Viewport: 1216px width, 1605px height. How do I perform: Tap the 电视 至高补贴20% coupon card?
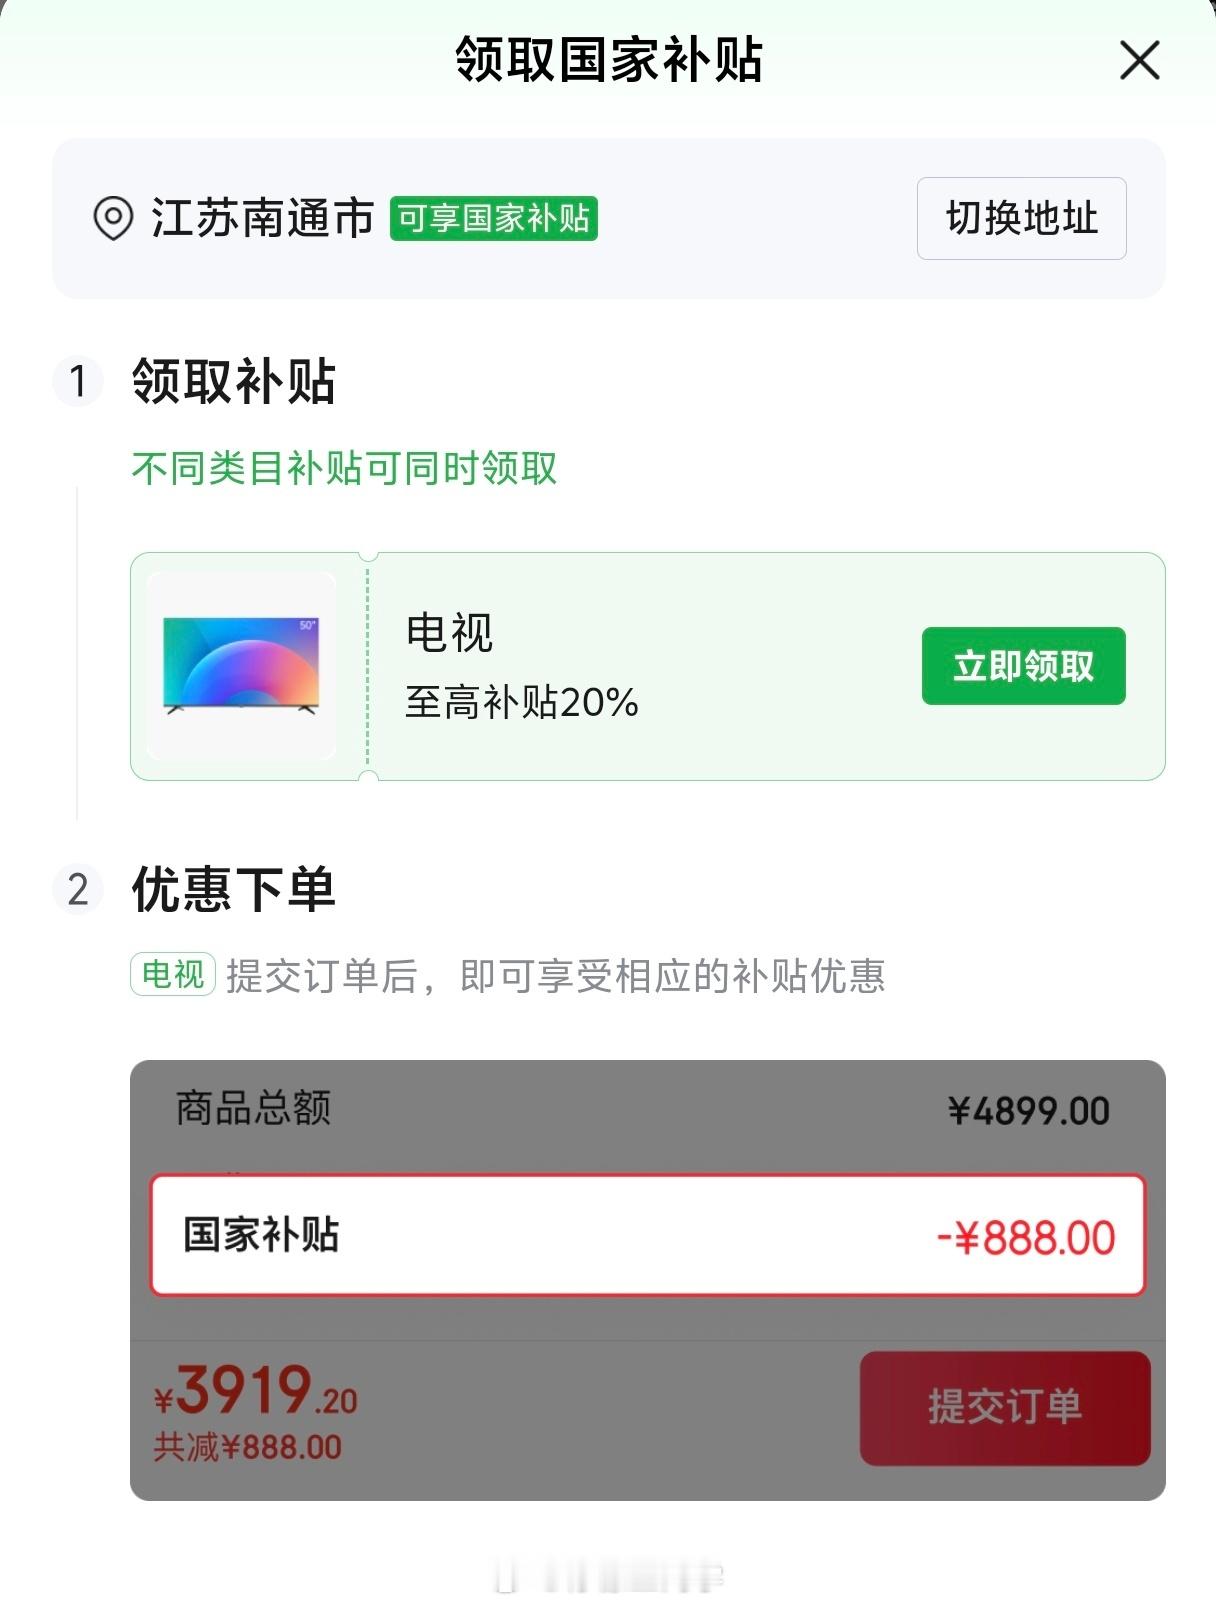pos(648,666)
